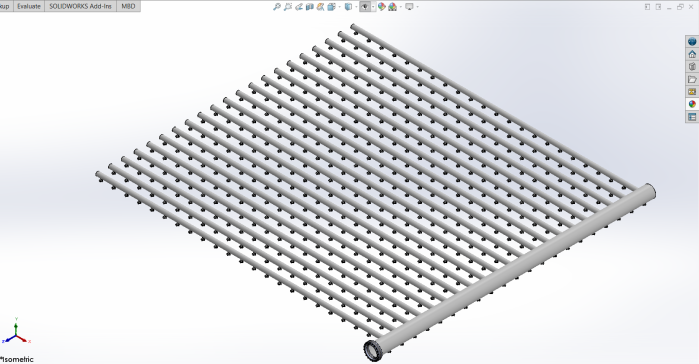Open the File Explorer folder tab
699x364 pixels.
692,79
